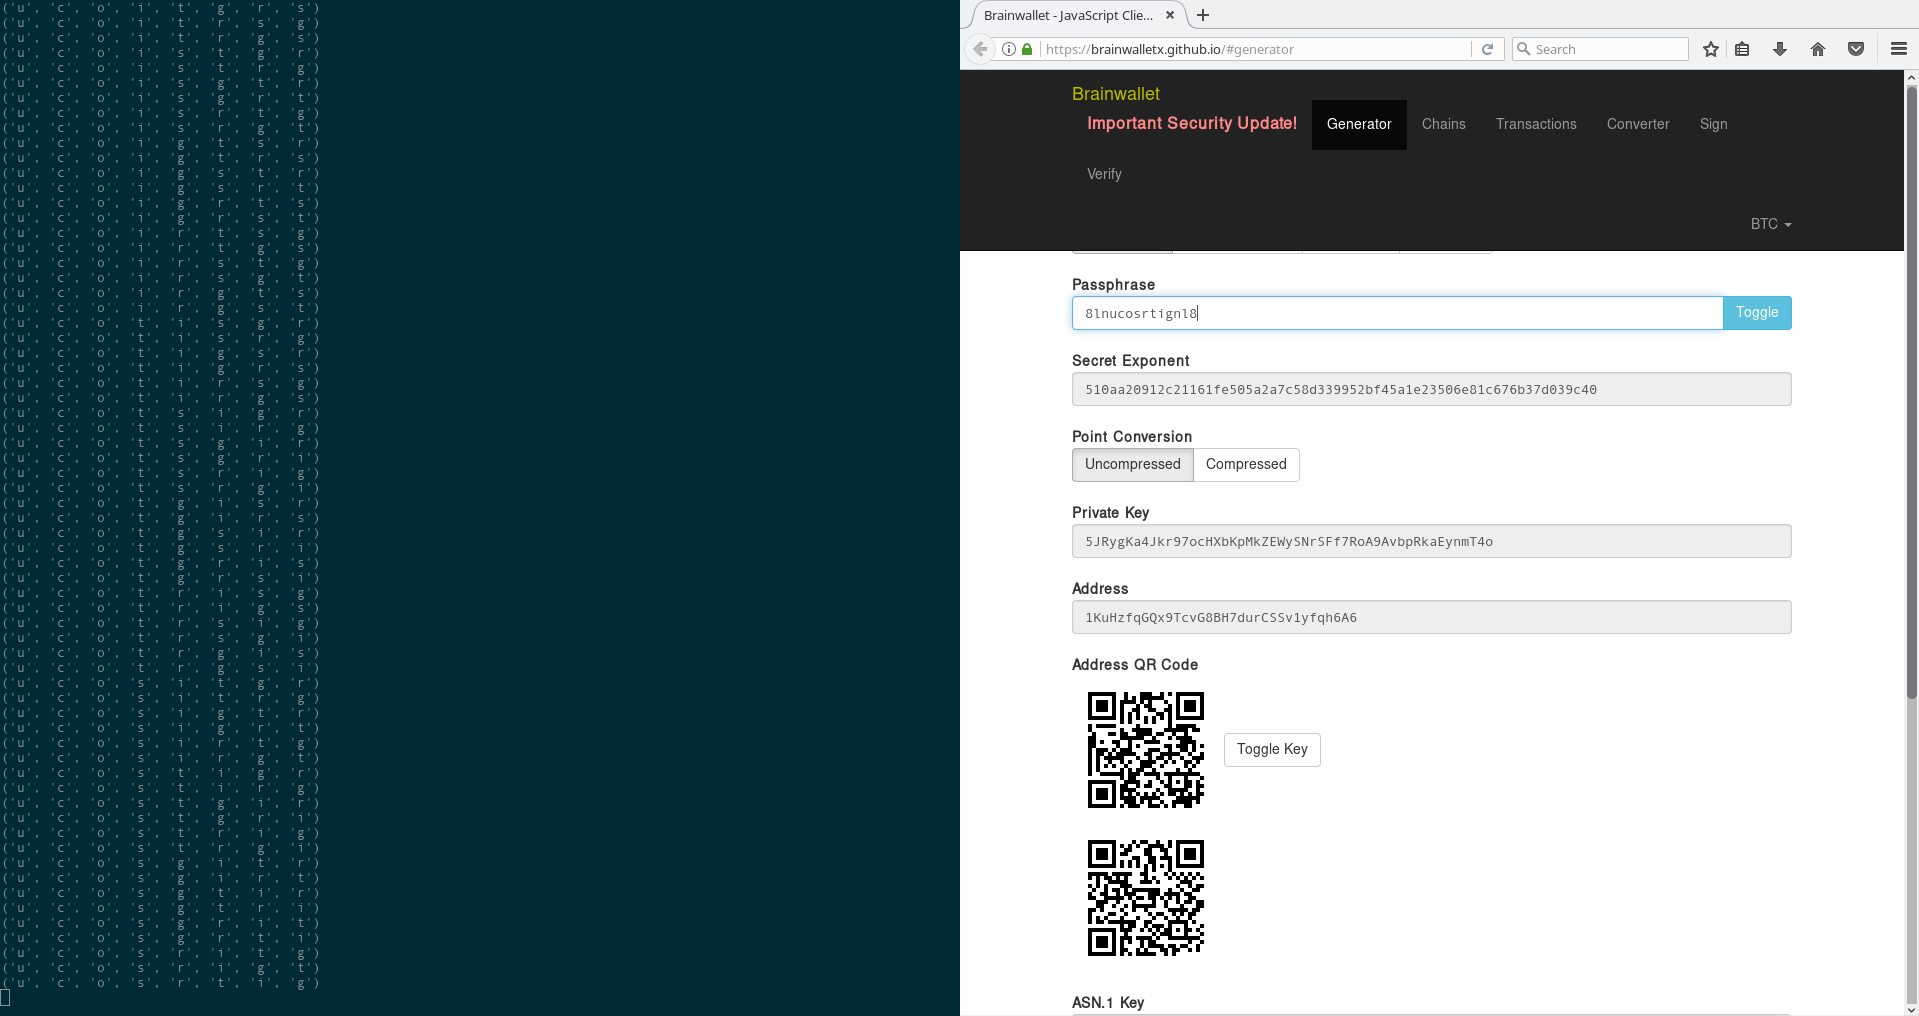This screenshot has width=1919, height=1016.
Task: Select Compressed point conversion
Action: [x=1246, y=465]
